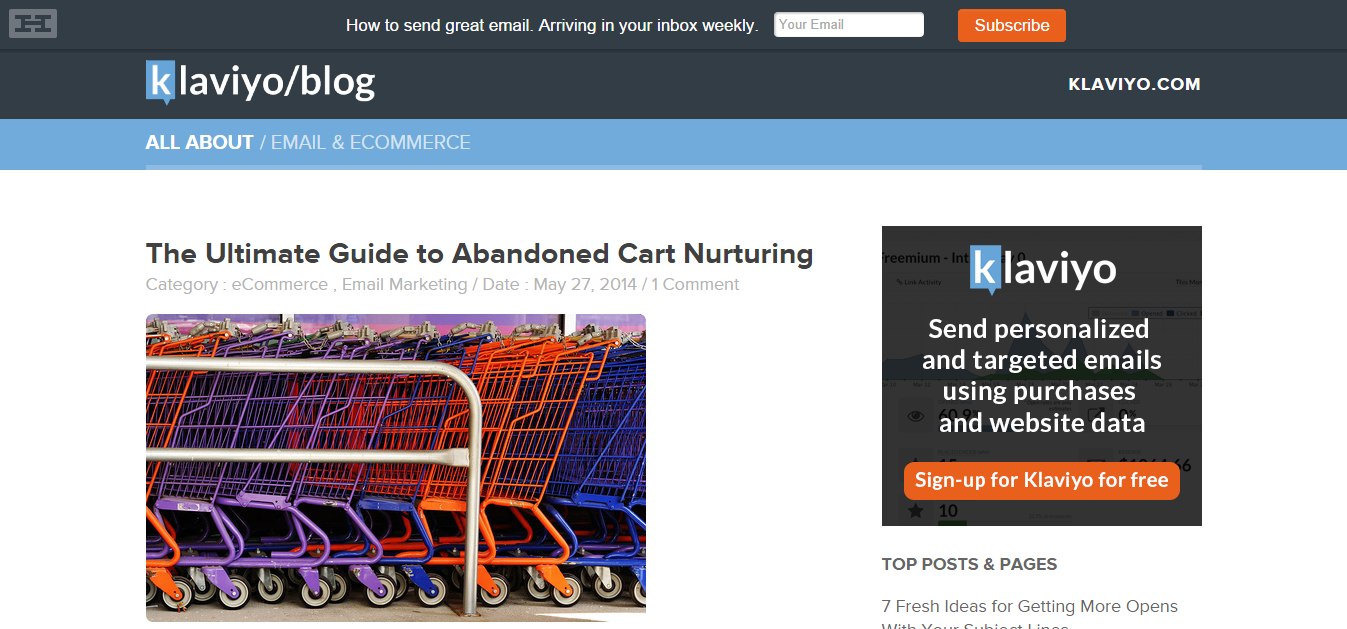Click the eye icon in the ad
This screenshot has height=629, width=1347.
click(x=914, y=416)
